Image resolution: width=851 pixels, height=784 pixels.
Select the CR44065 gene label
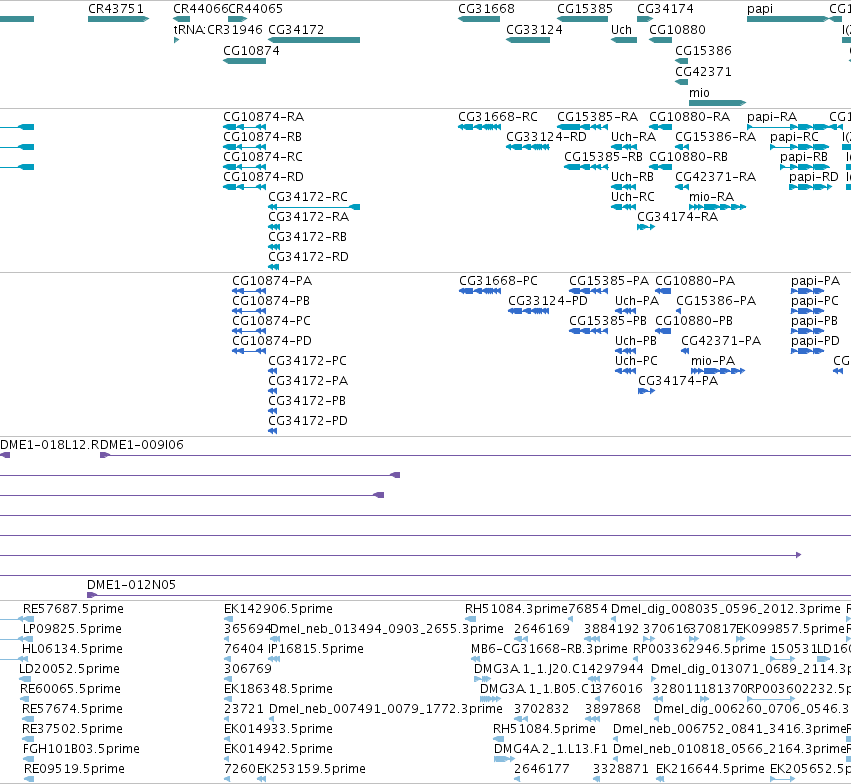256,9
